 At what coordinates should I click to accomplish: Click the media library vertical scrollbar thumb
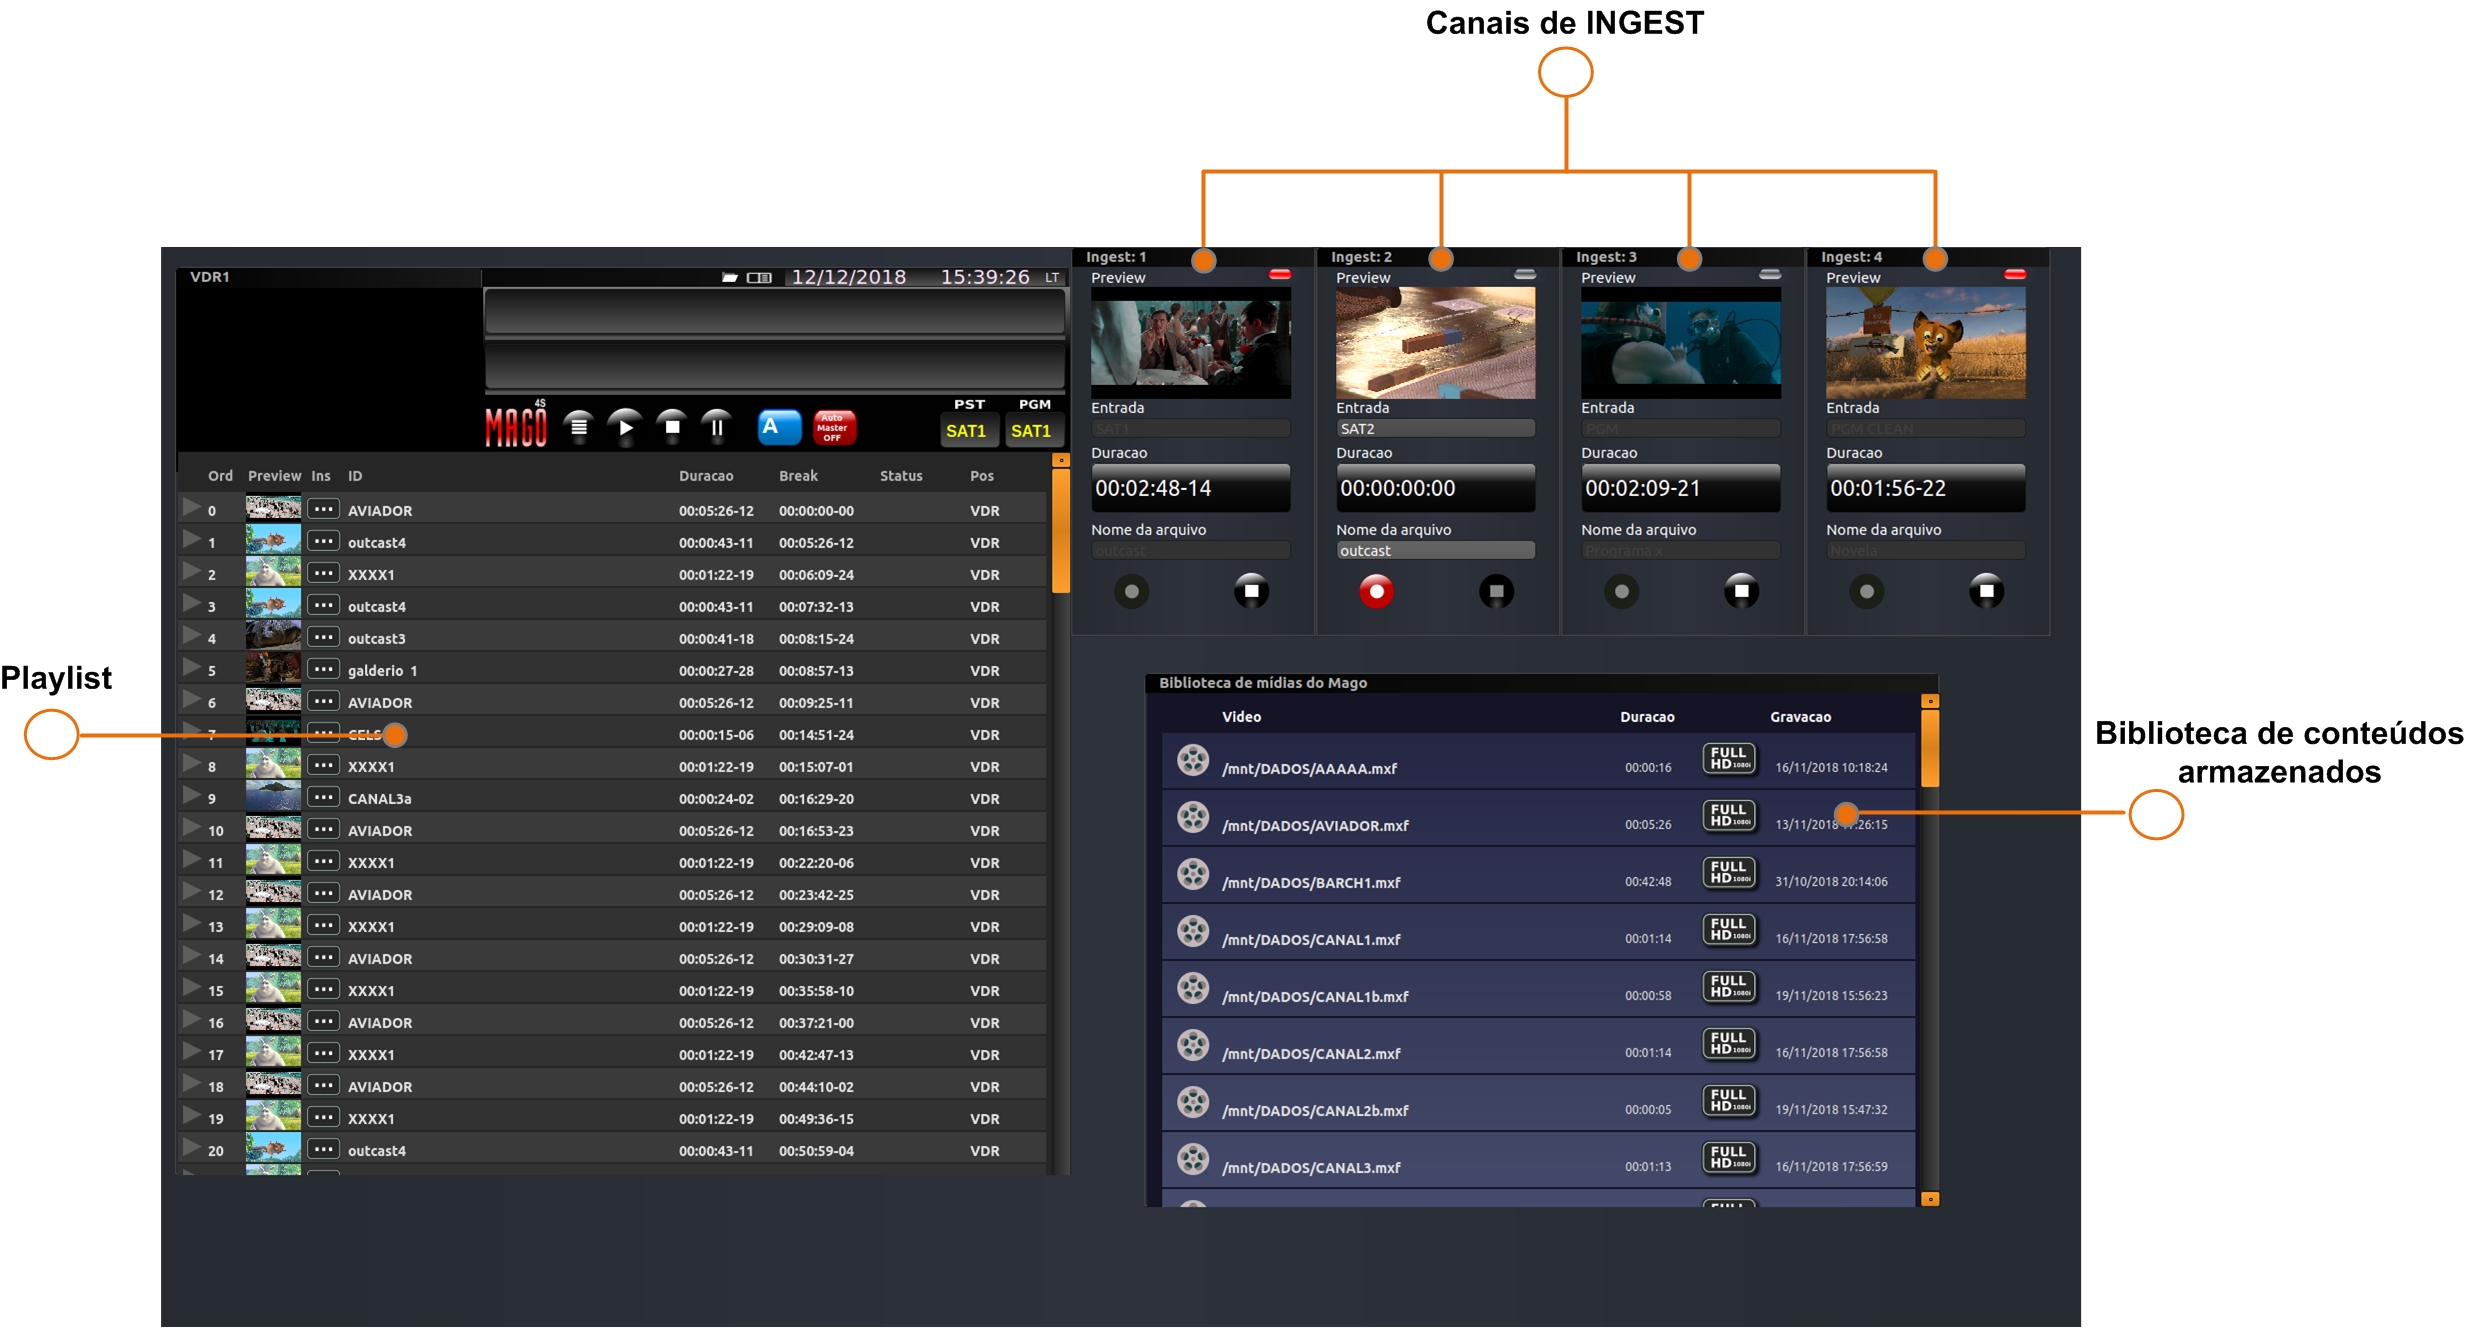click(1930, 748)
